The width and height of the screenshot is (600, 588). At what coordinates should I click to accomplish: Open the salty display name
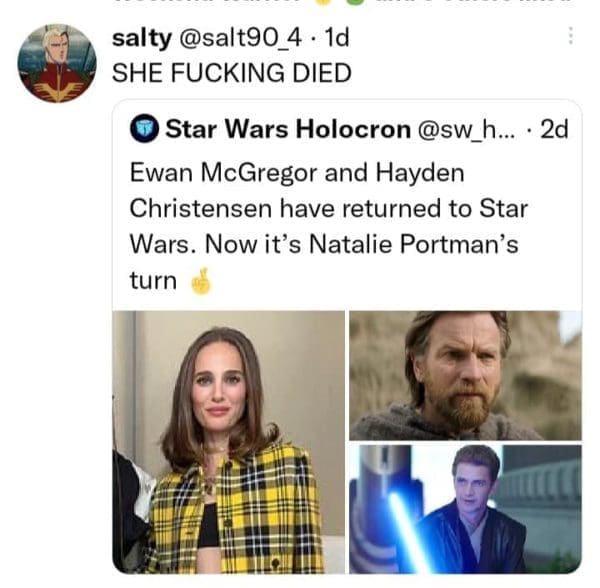click(142, 38)
